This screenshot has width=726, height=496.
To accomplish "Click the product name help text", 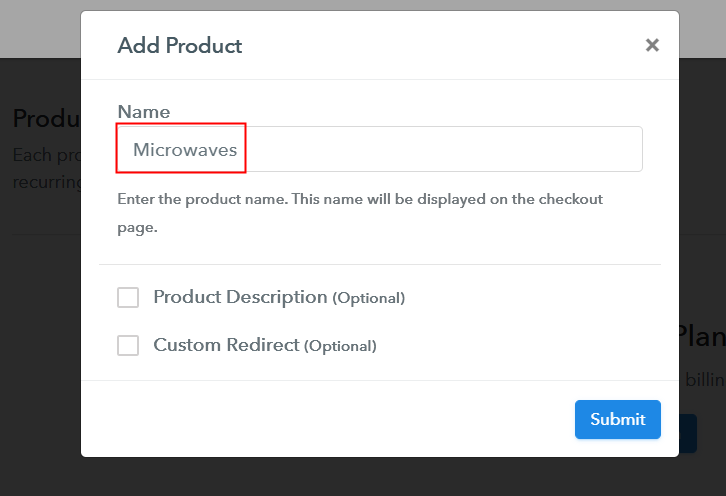I will click(x=360, y=213).
